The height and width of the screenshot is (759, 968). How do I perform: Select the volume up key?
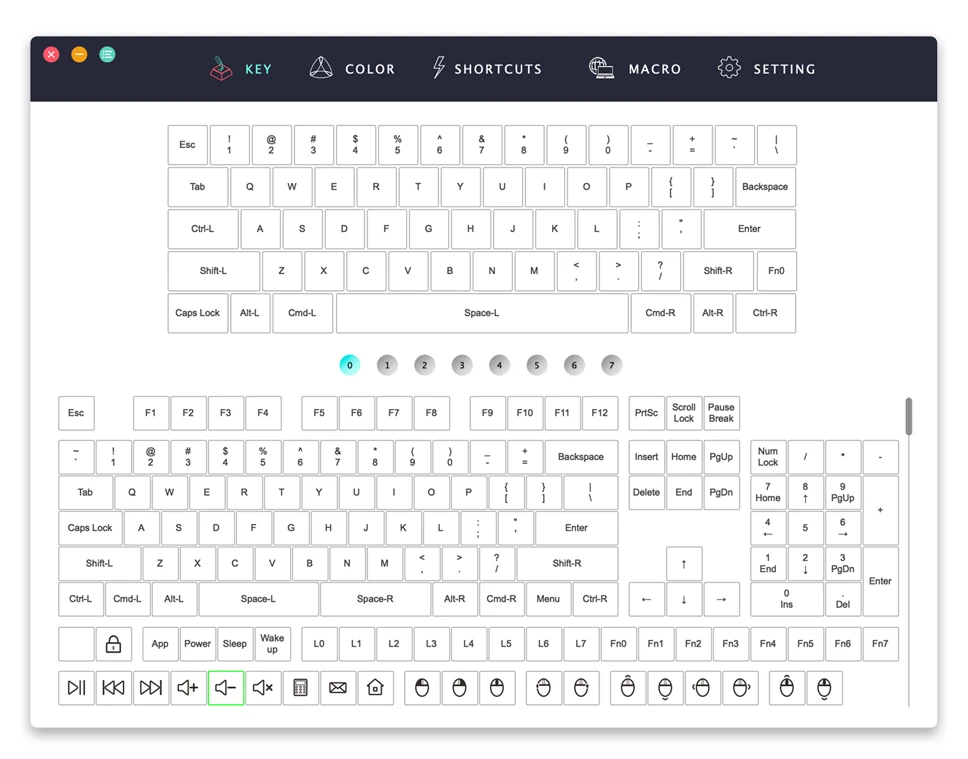[x=188, y=687]
